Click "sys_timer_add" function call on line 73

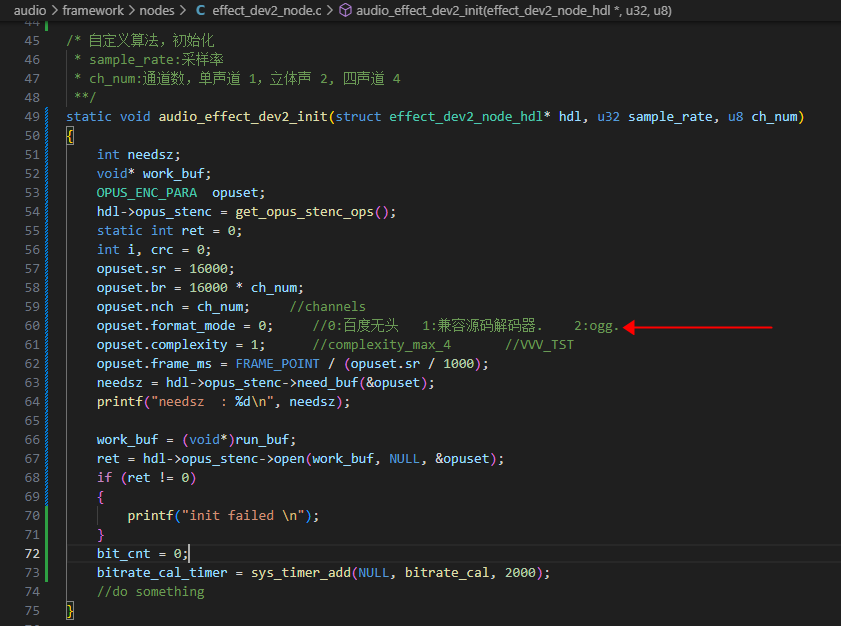[x=301, y=573]
